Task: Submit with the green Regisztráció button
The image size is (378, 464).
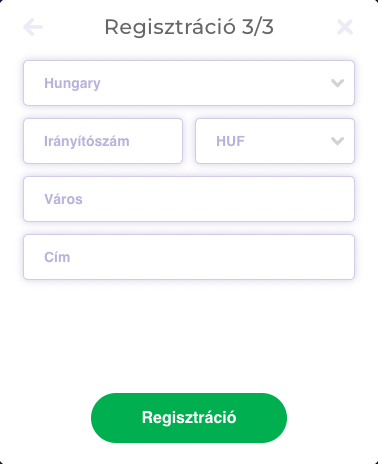Action: click(x=189, y=418)
